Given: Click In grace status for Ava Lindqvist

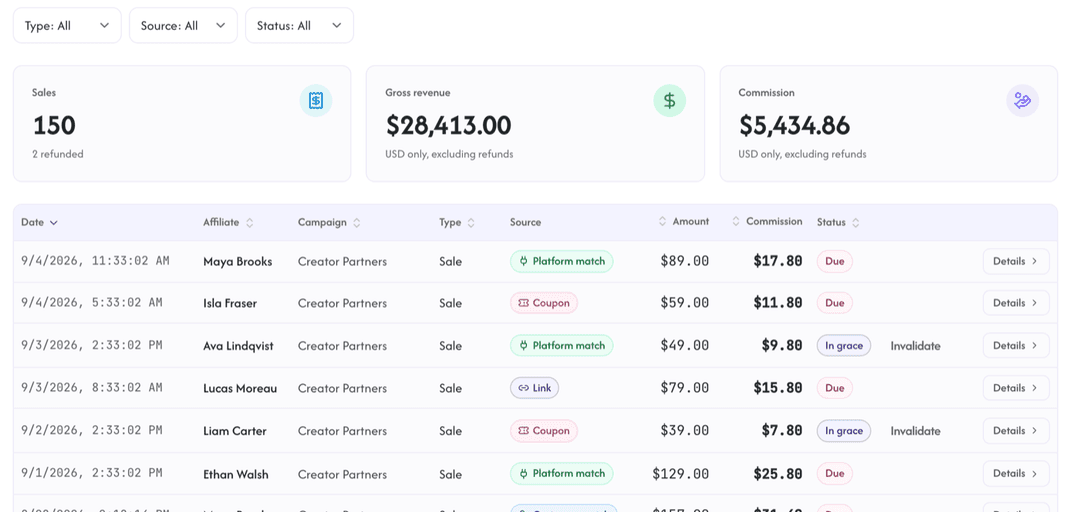Looking at the screenshot, I should 844,345.
